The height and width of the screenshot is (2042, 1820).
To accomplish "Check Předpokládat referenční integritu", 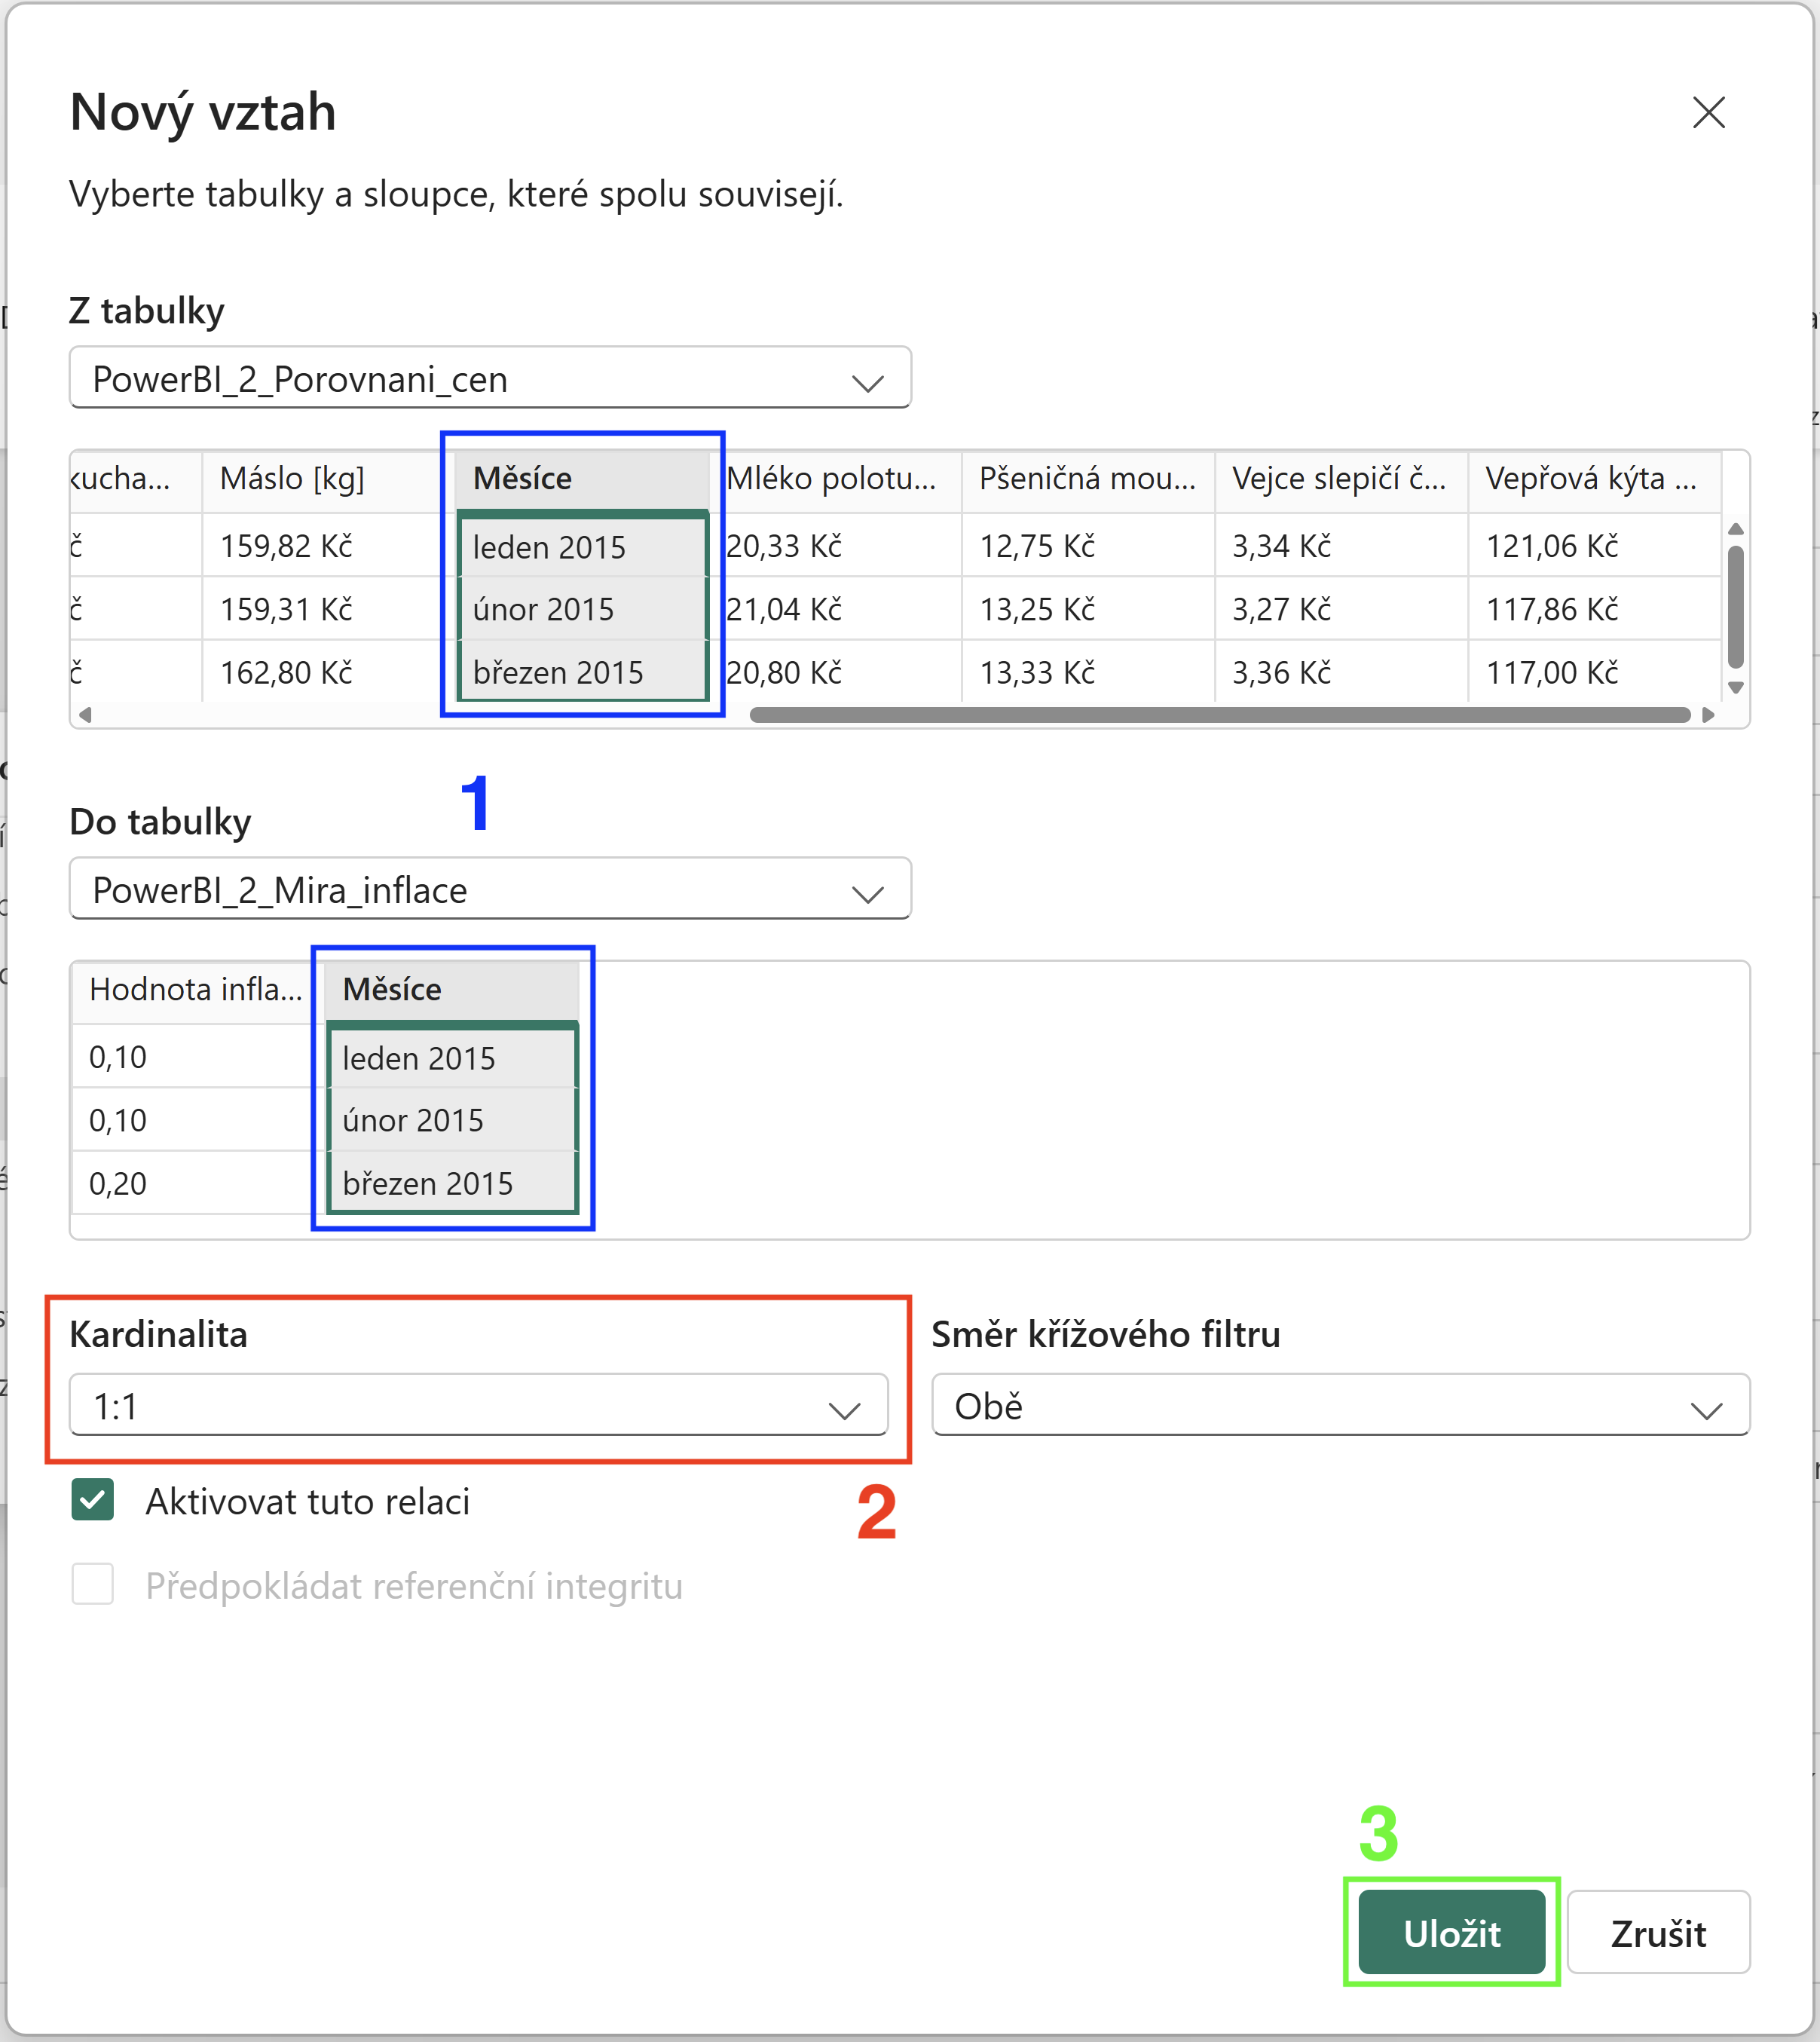I will (x=93, y=1584).
